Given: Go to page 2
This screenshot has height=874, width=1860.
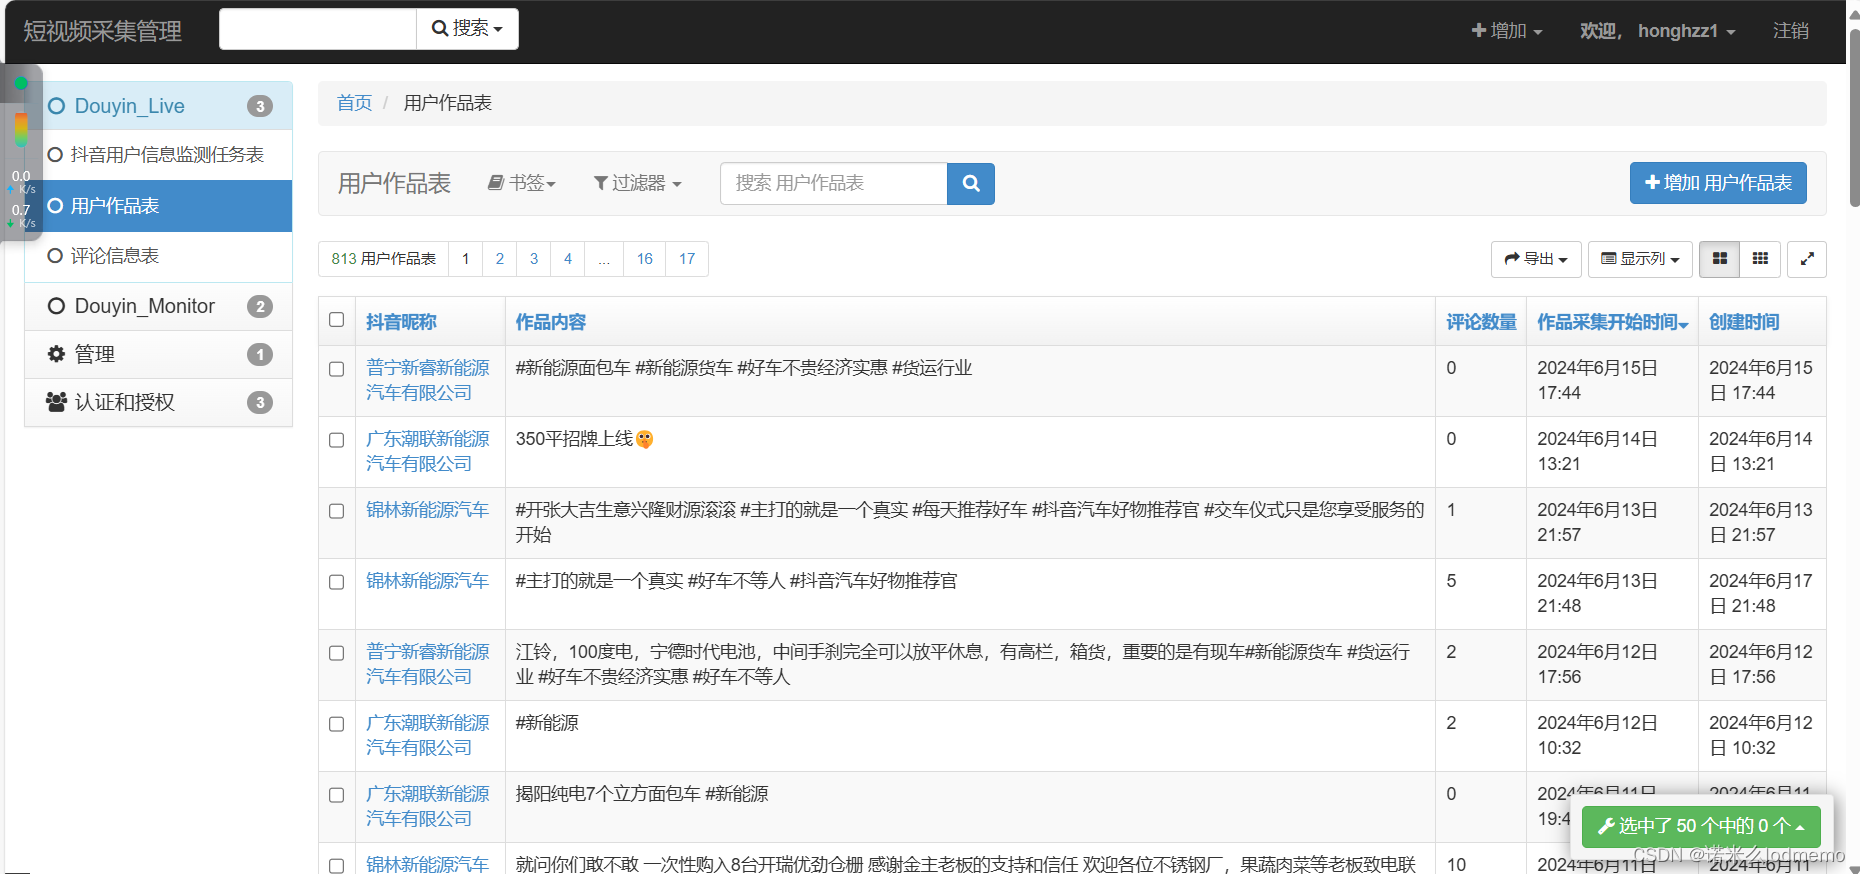Looking at the screenshot, I should [500, 259].
